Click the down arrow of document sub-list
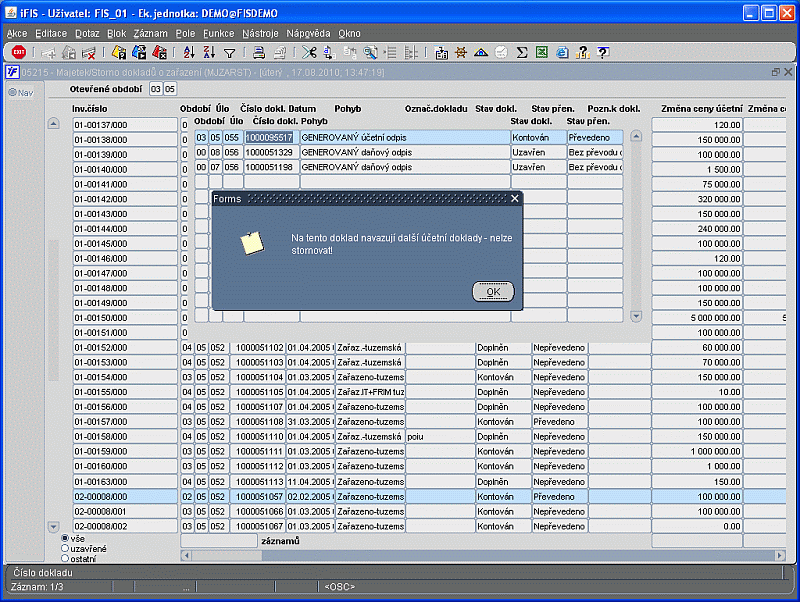 [x=636, y=316]
